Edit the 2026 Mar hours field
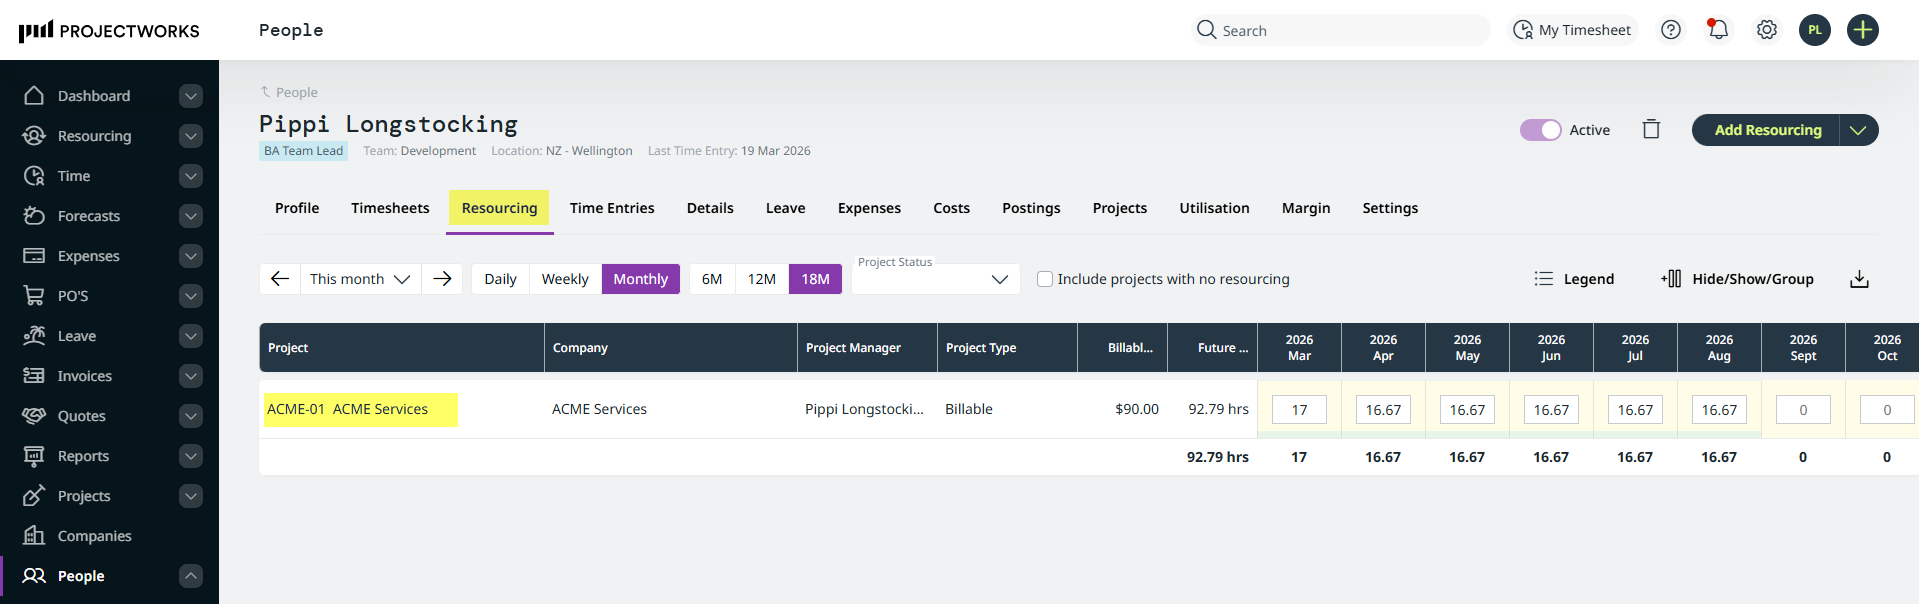 pos(1299,410)
